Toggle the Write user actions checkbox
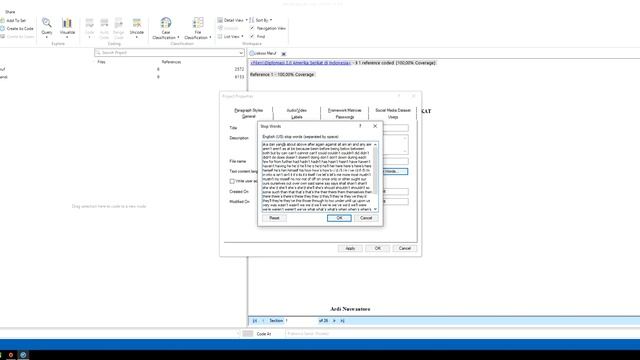Viewport: 640px width, 360px height. click(x=232, y=181)
